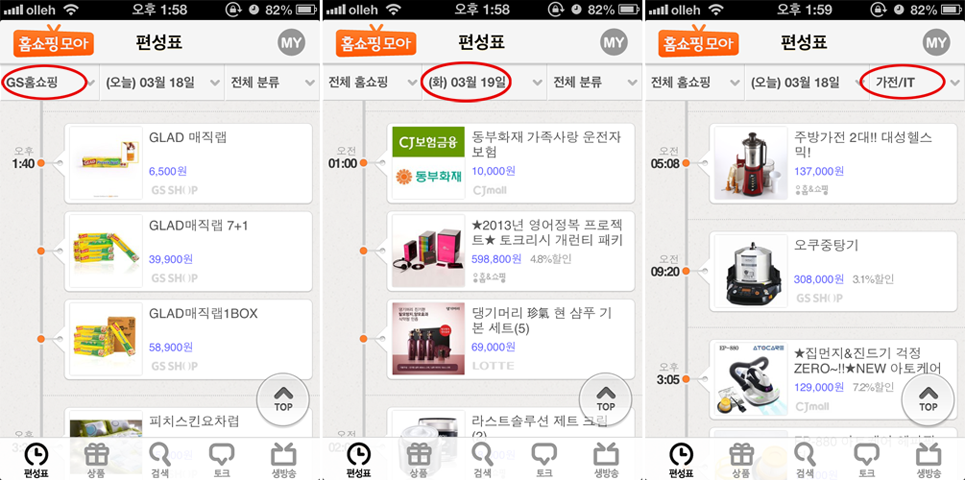Open 댕기머리 shampoo set thumbnail
Viewport: 965px width, 480px height.
point(428,339)
